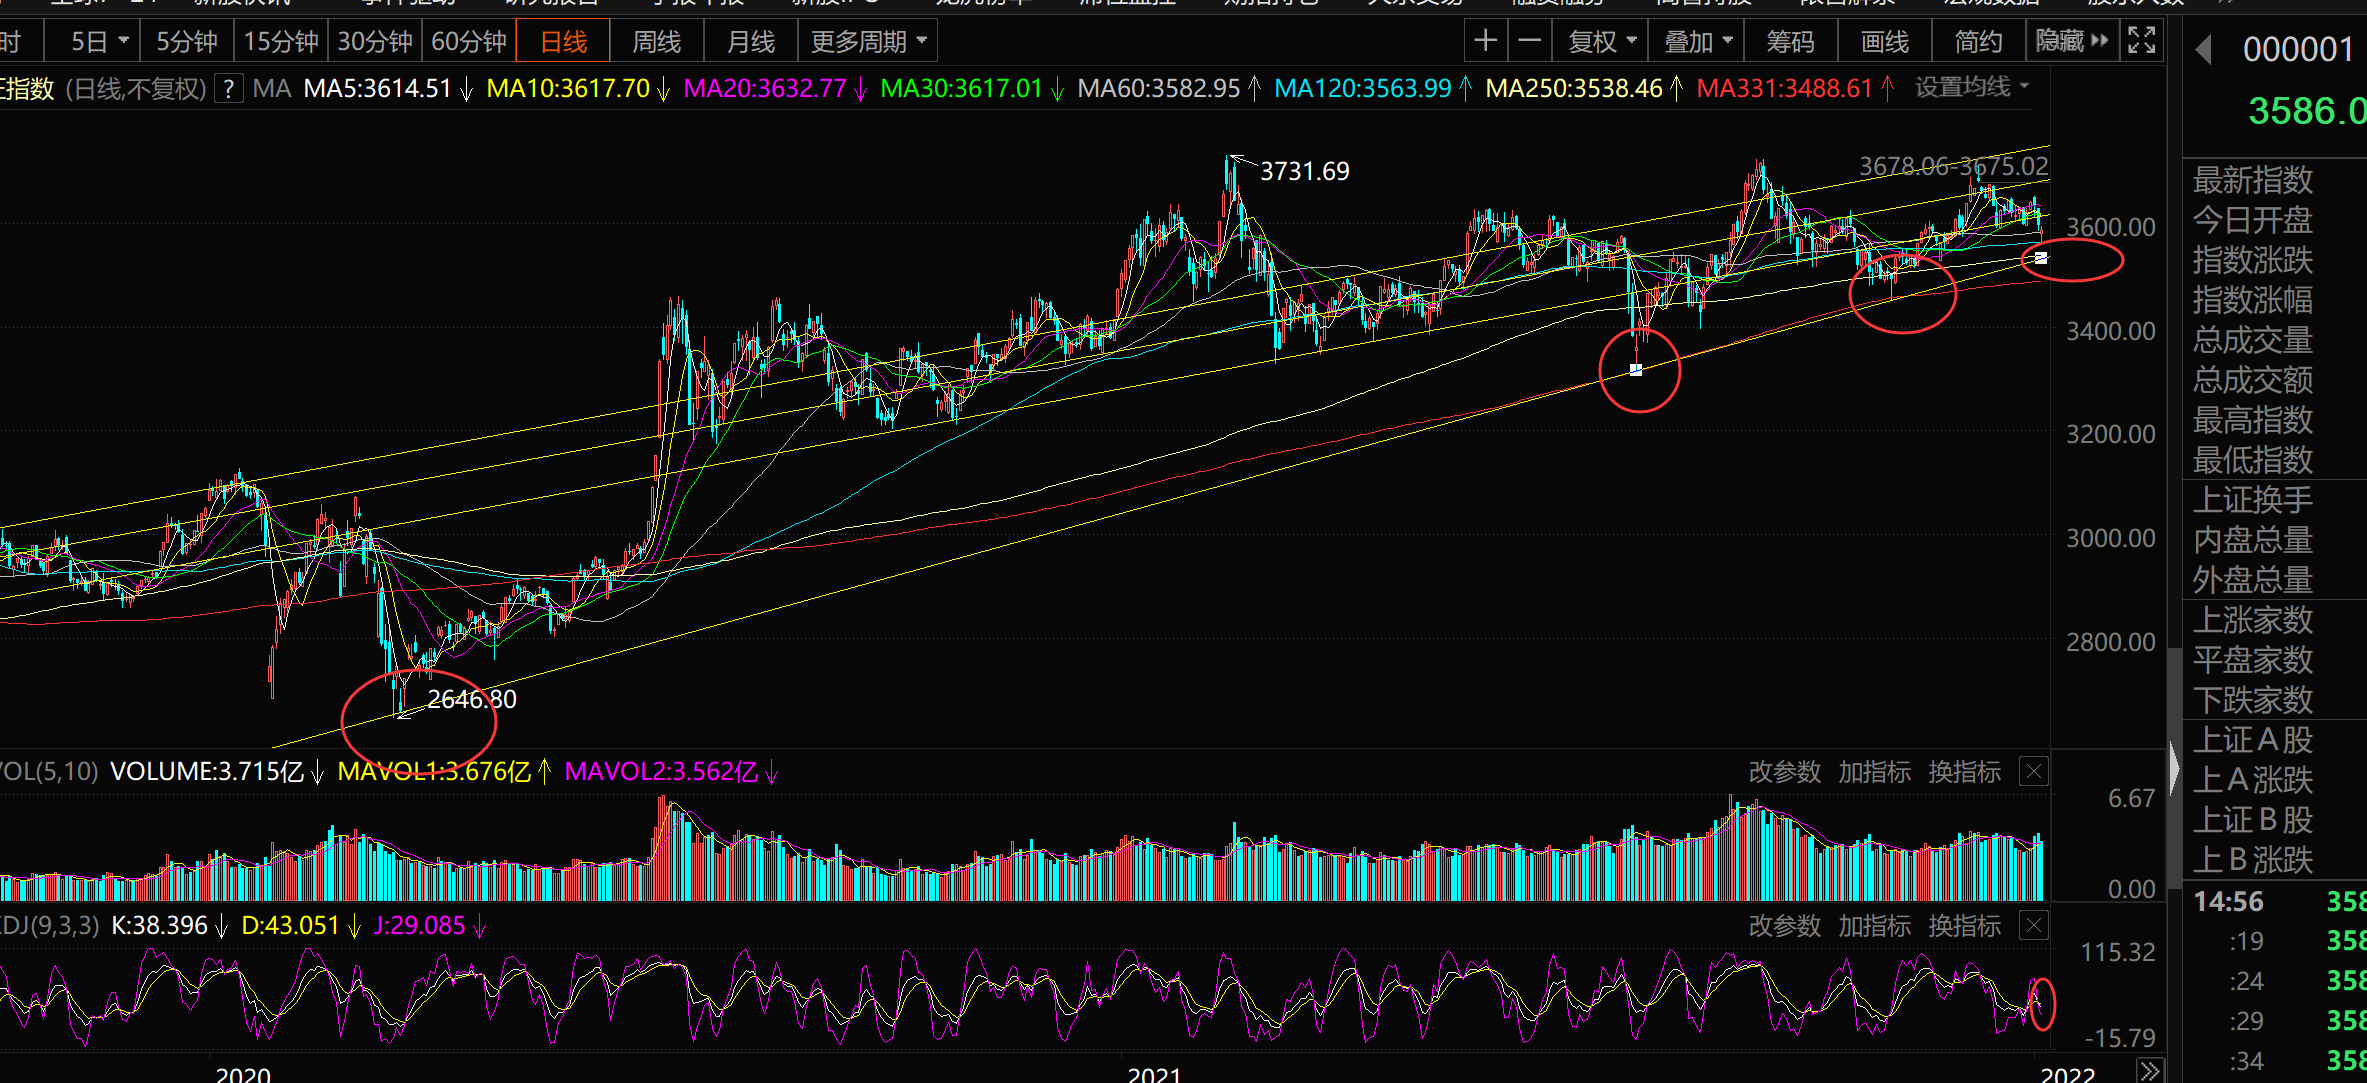Toggle 隐藏 to hide side panel
2367x1083 pixels.
(x=2071, y=41)
